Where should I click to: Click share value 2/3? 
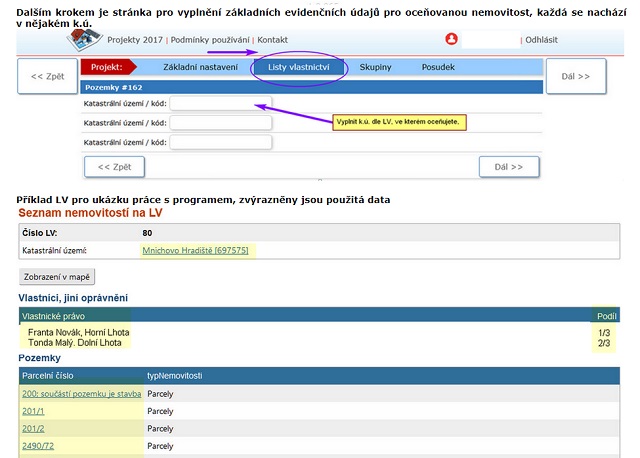(x=604, y=343)
